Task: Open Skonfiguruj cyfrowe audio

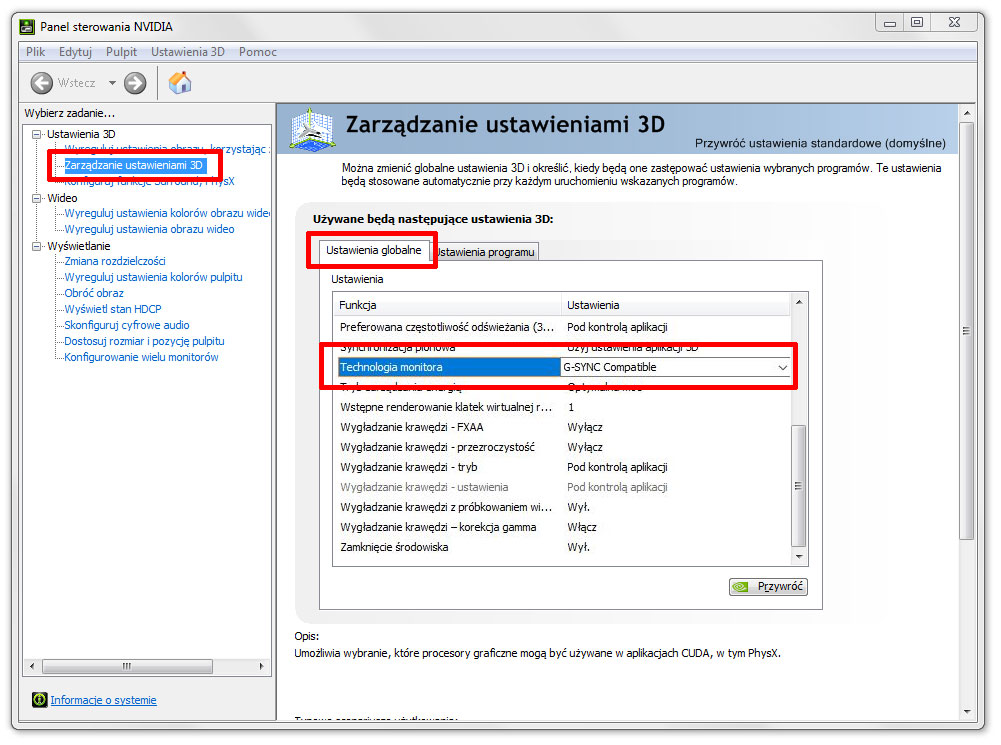Action: click(x=126, y=325)
